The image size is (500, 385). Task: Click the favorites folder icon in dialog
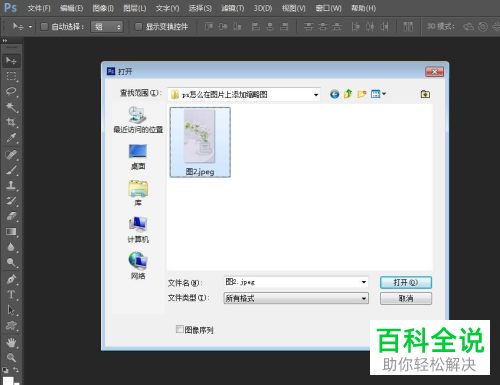[x=425, y=94]
